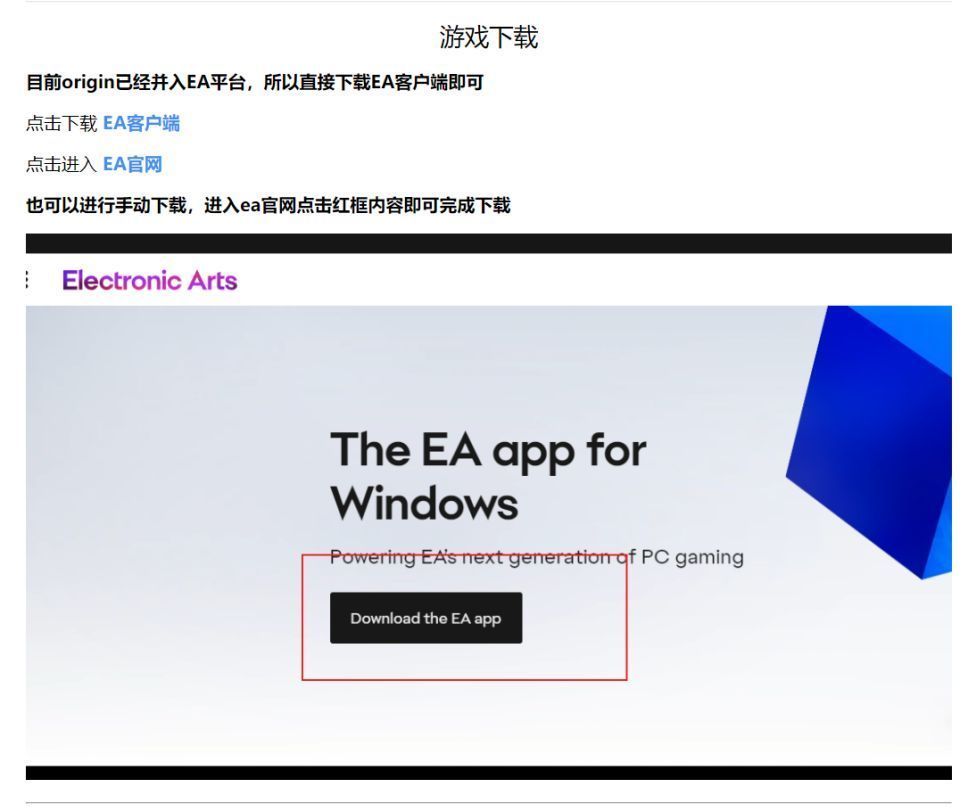Image resolution: width=968 pixels, height=812 pixels.
Task: Click the 点击进入 label text
Action: [62, 164]
